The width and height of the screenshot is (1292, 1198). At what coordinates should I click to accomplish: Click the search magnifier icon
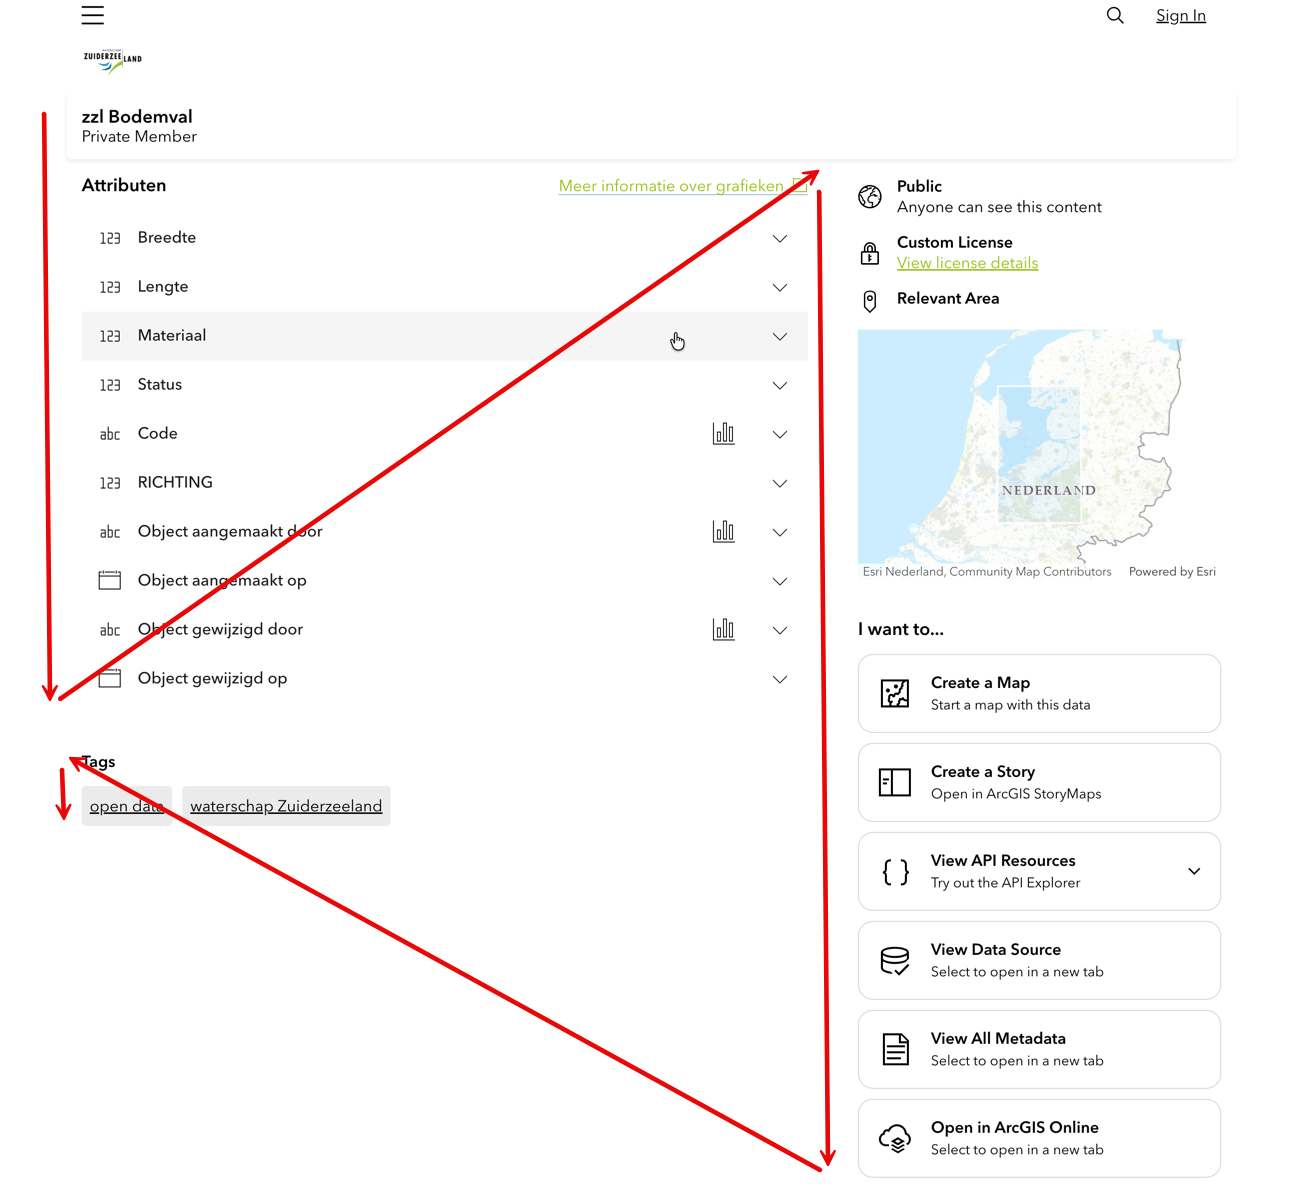1115,15
